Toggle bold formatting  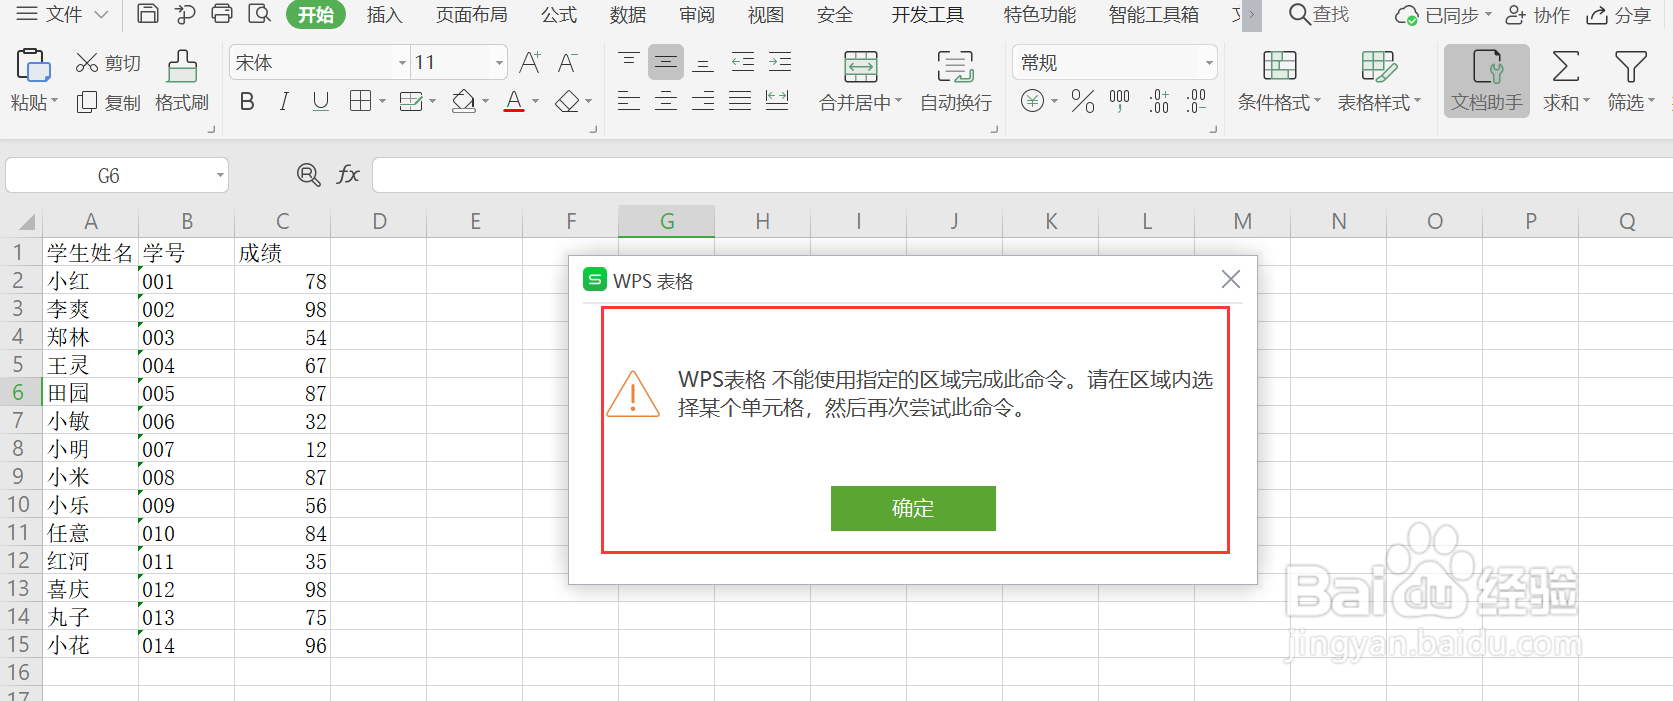[x=247, y=101]
